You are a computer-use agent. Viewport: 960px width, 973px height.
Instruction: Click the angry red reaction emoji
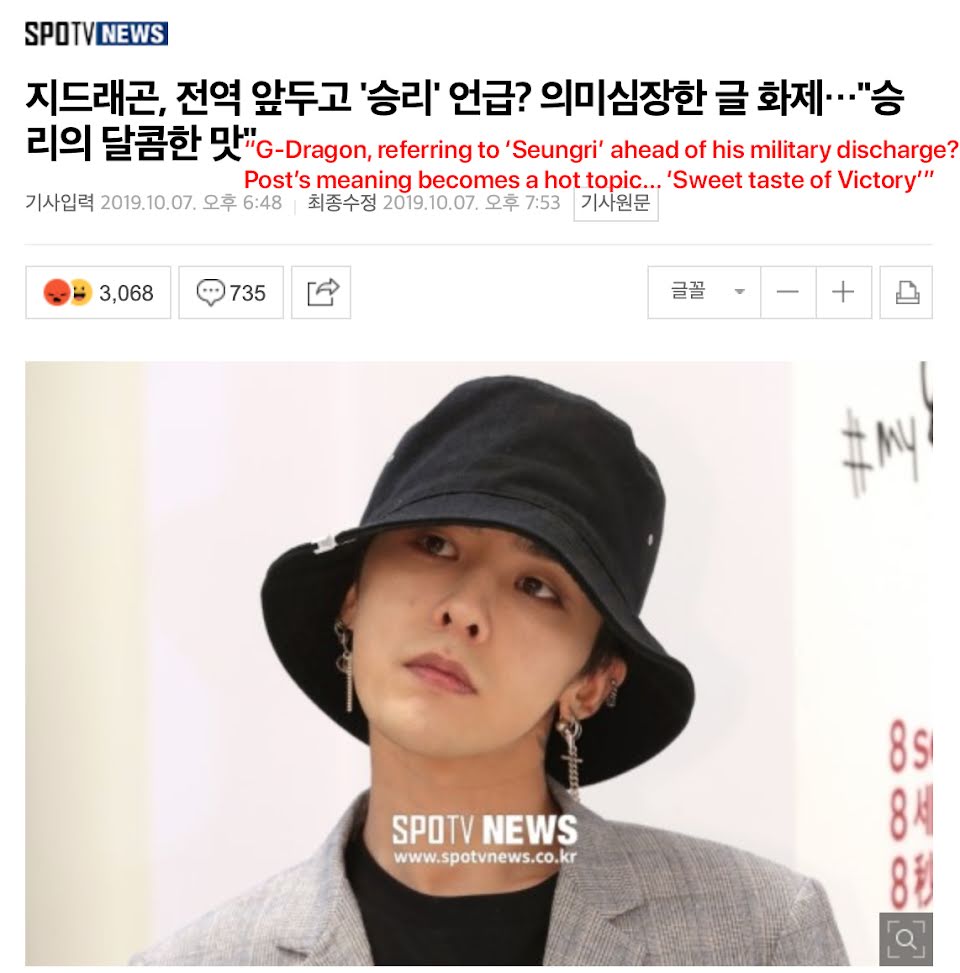click(56, 292)
